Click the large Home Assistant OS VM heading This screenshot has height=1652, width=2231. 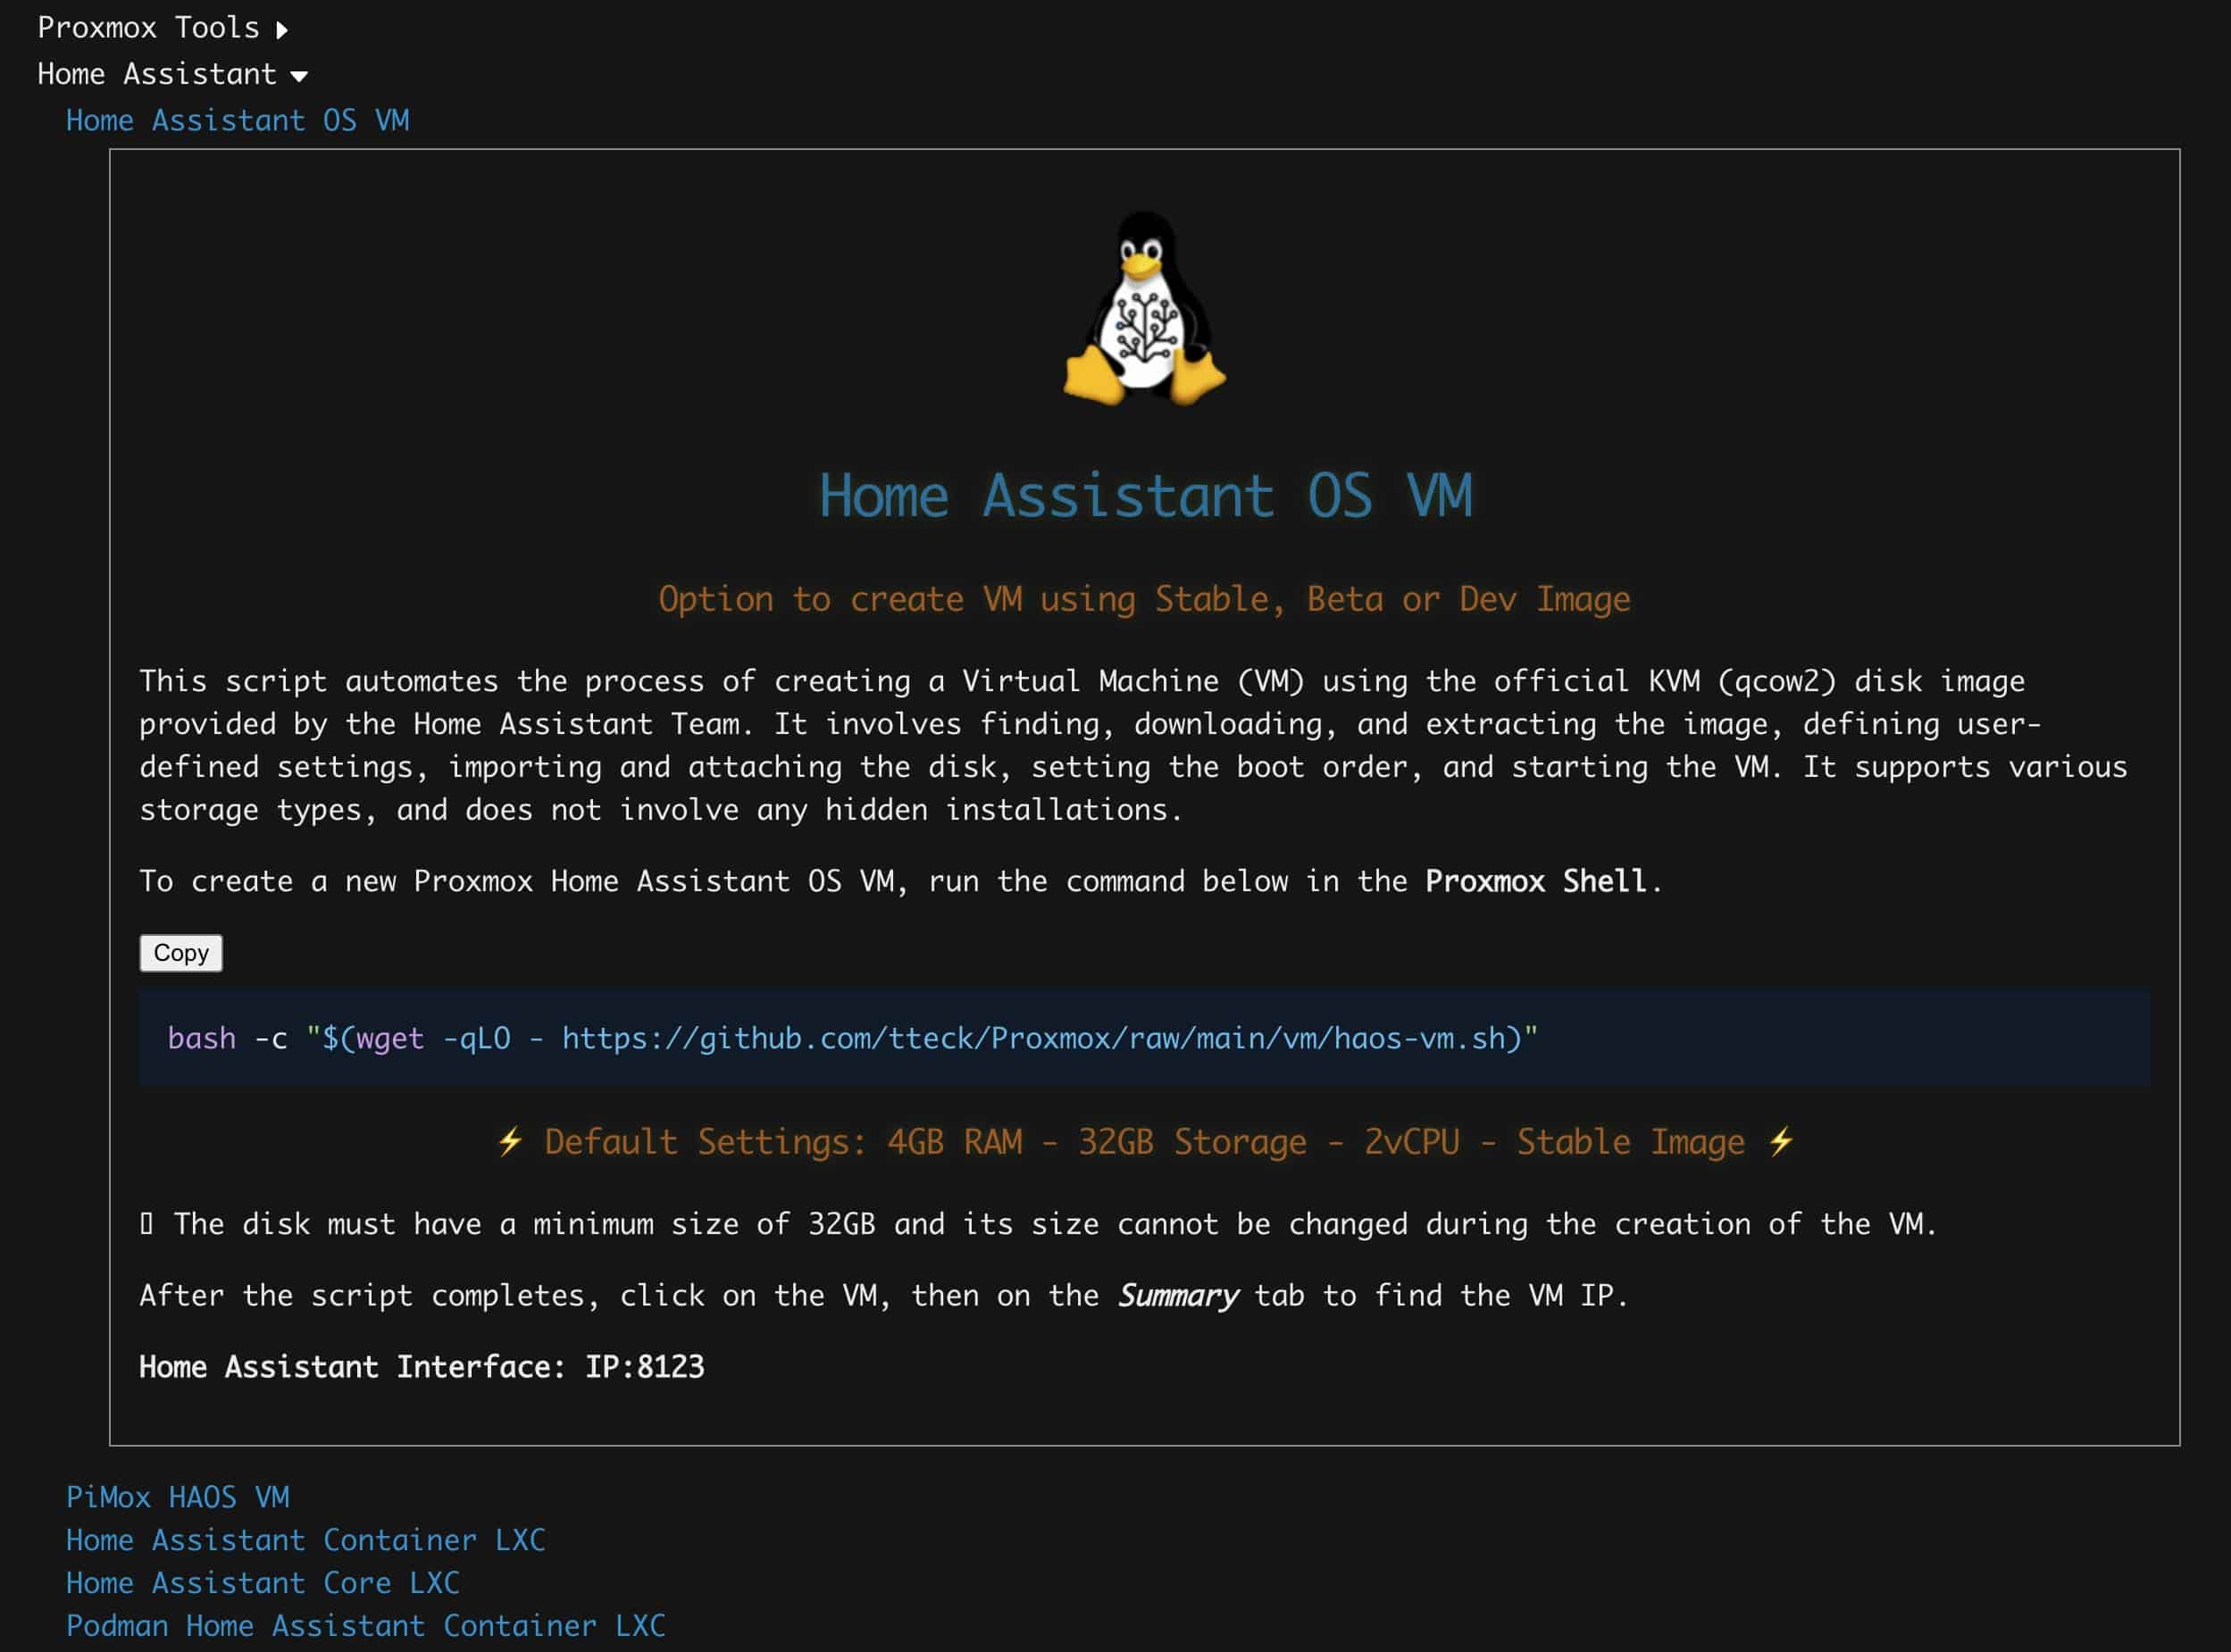(x=1144, y=496)
